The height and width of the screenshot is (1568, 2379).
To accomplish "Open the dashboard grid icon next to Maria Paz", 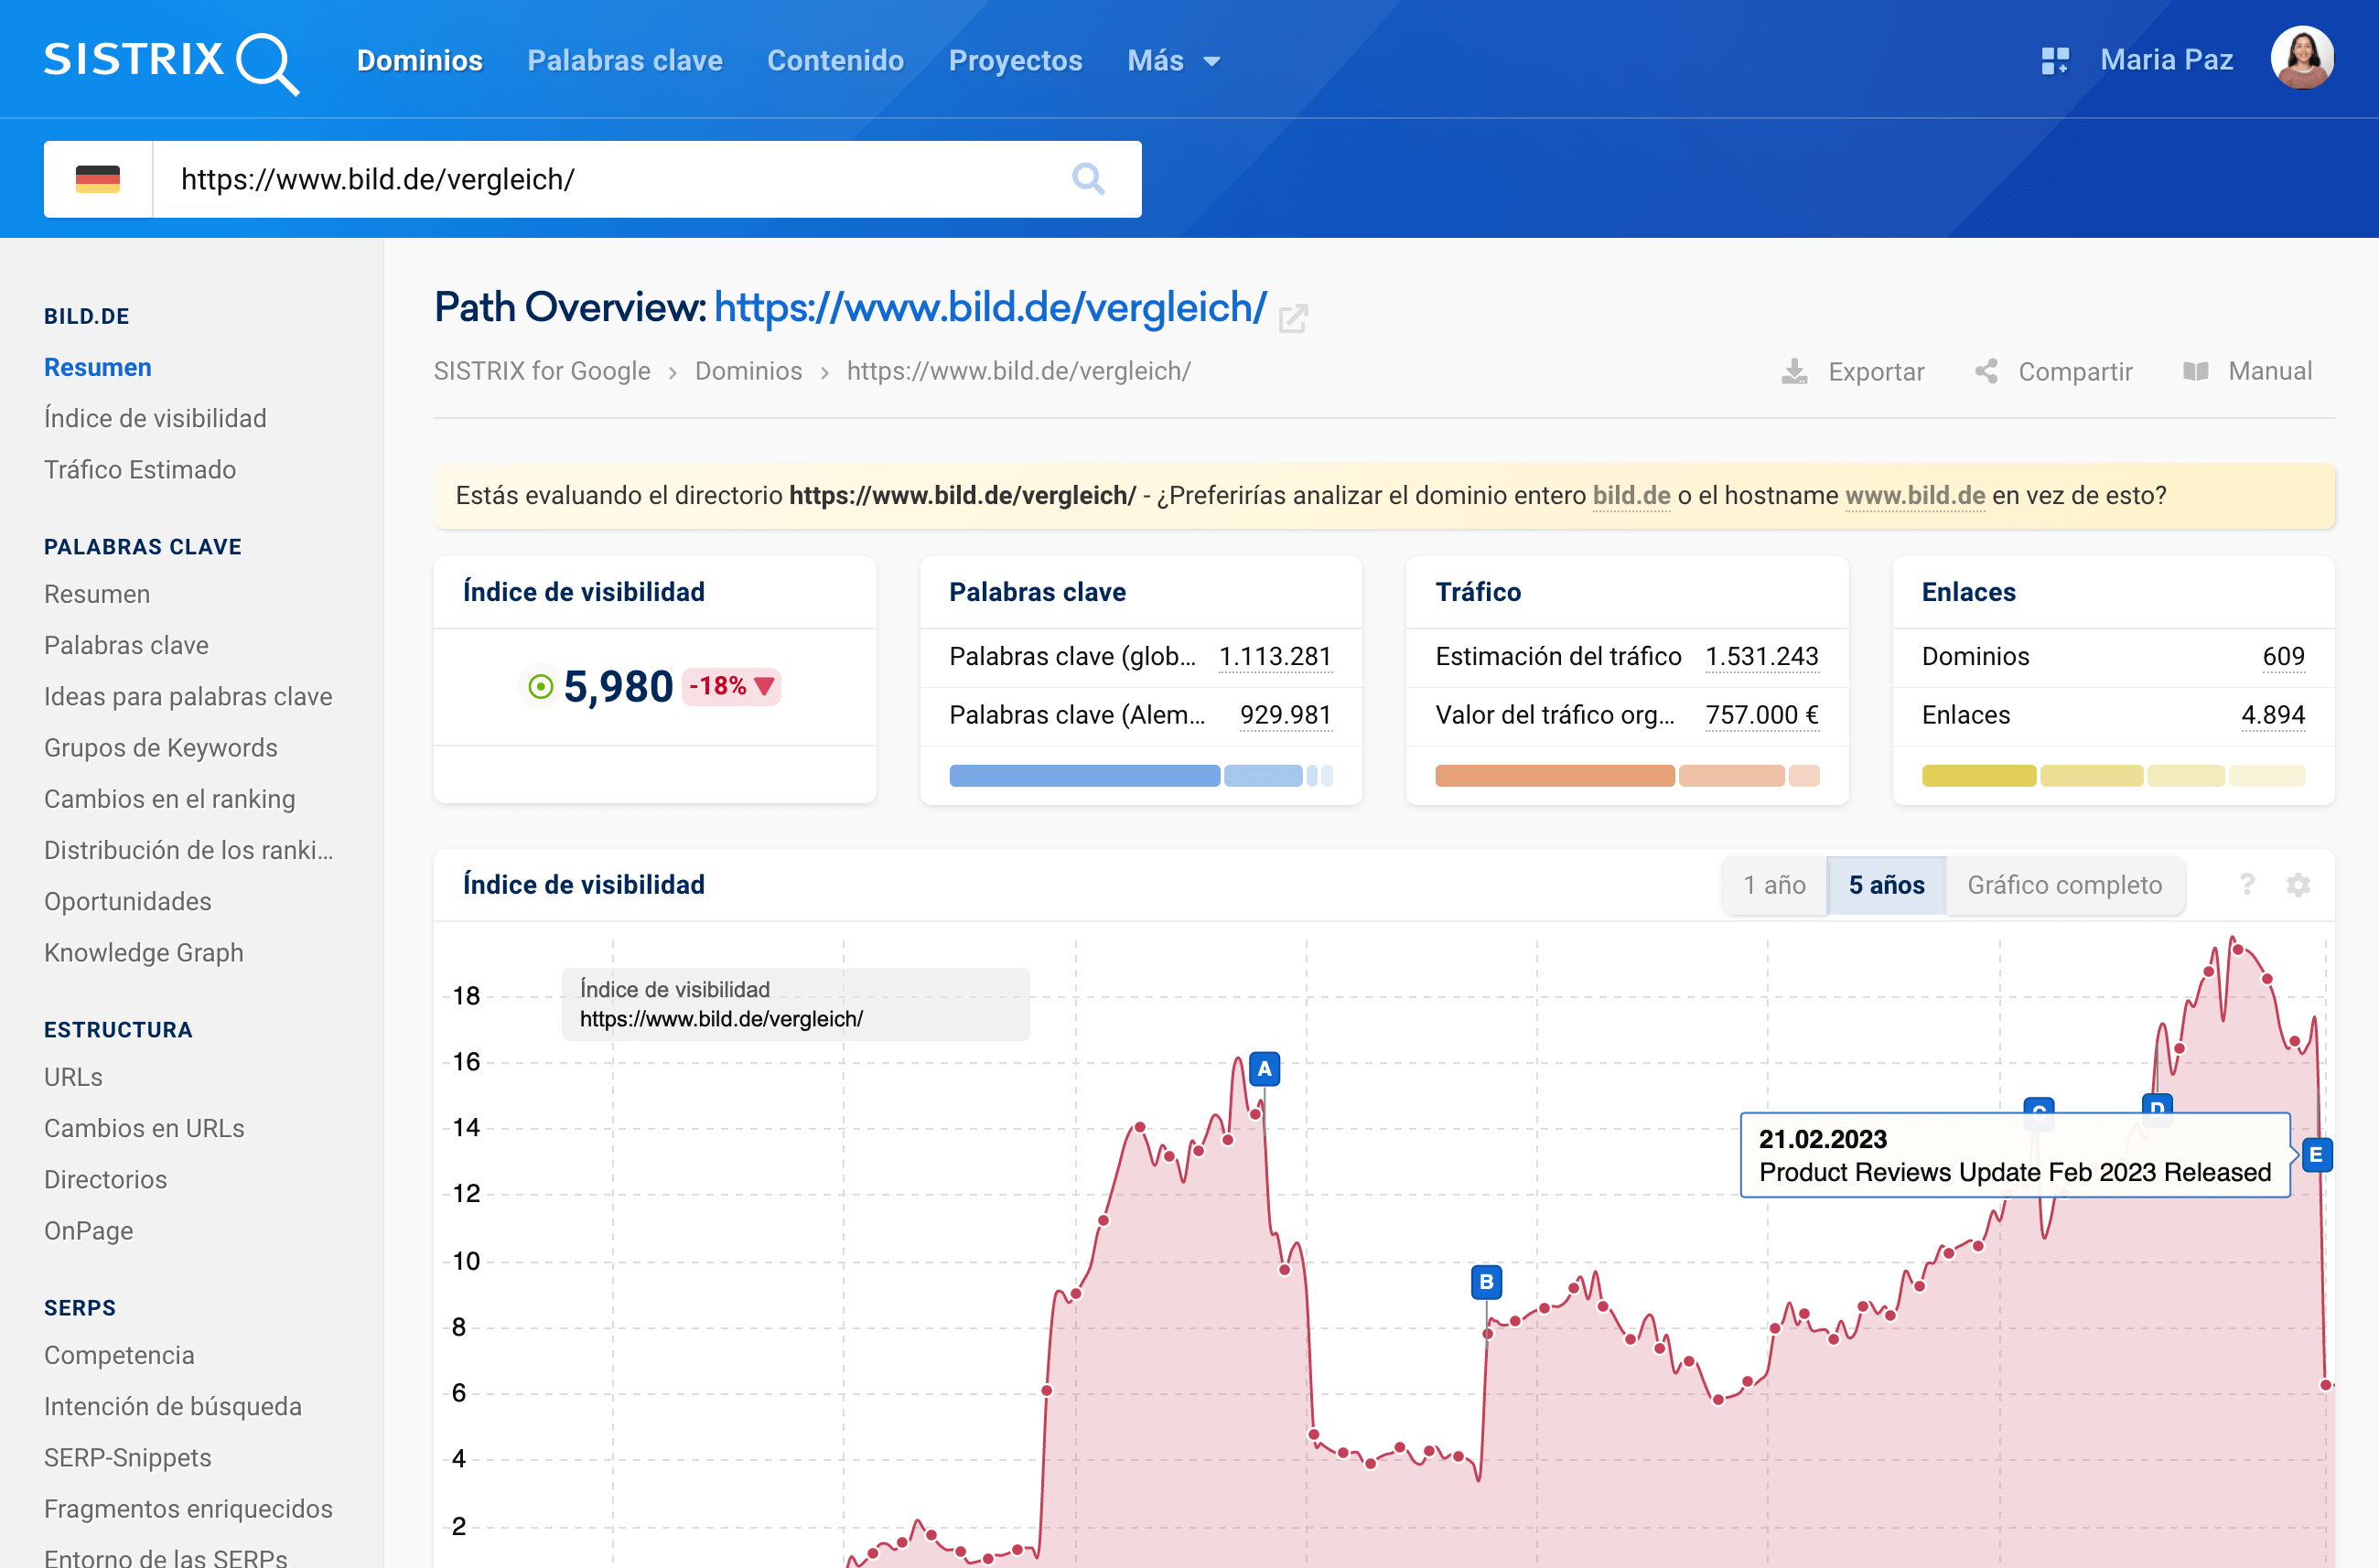I will (x=2054, y=61).
